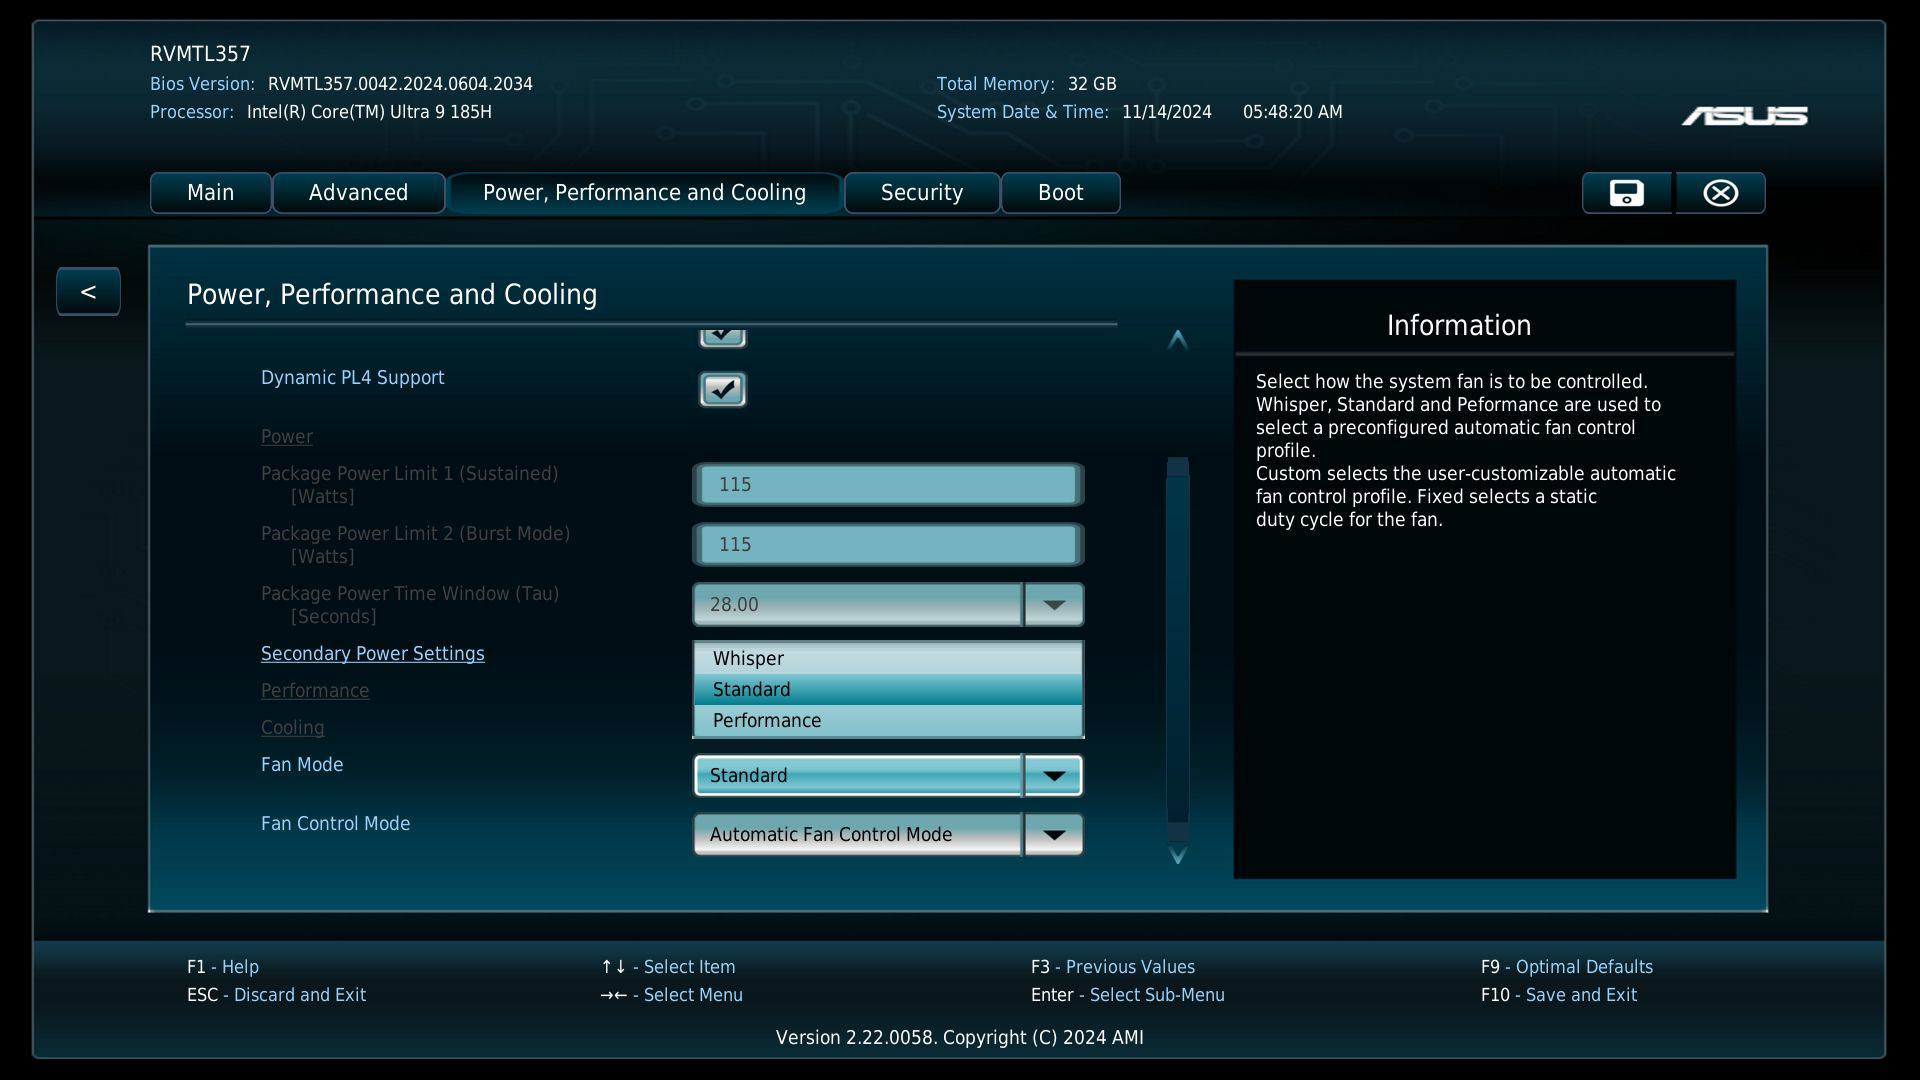Click the Cooling section link
Screen dimensions: 1920x1080
[292, 728]
